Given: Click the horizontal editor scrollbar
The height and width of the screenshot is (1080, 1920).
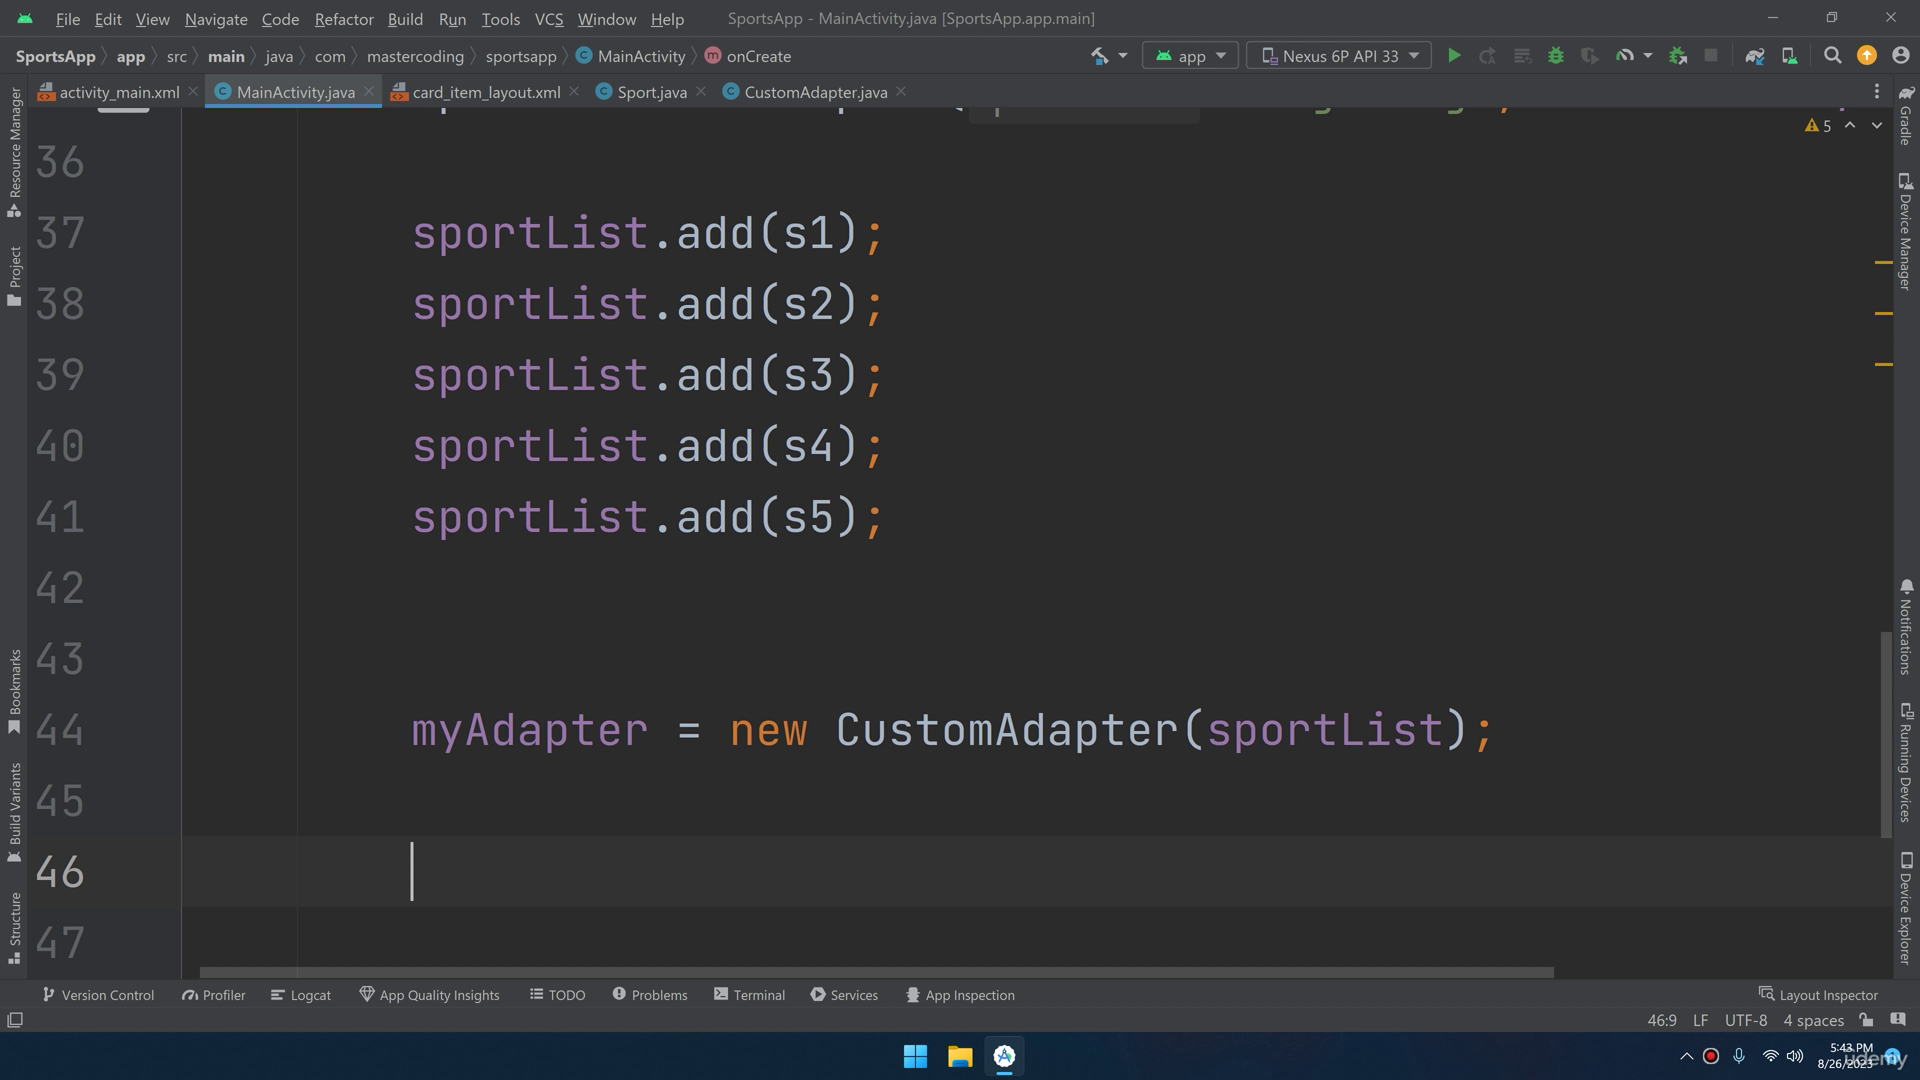Looking at the screenshot, I should [876, 972].
